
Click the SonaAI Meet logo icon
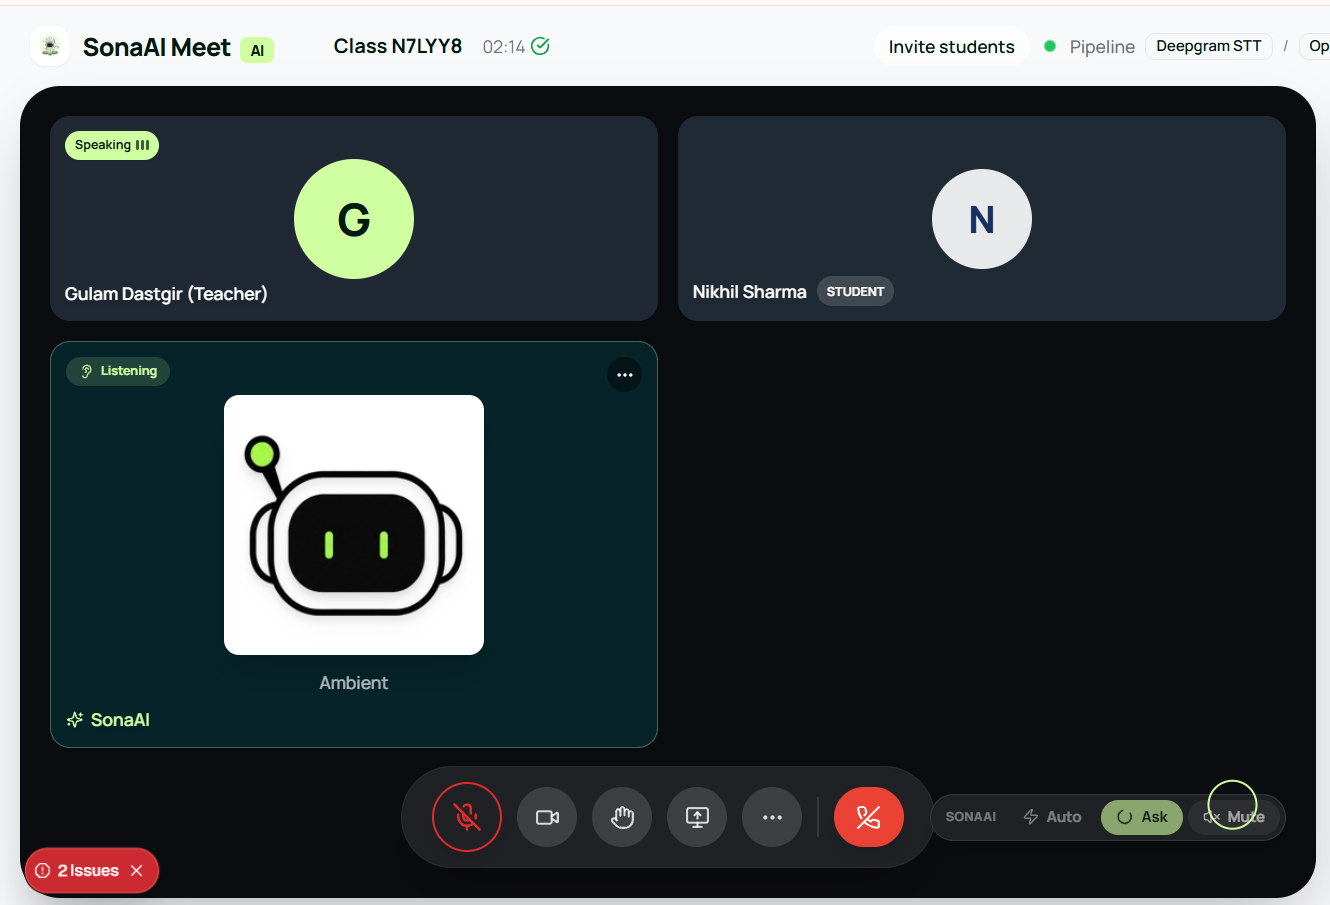pyautogui.click(x=50, y=47)
